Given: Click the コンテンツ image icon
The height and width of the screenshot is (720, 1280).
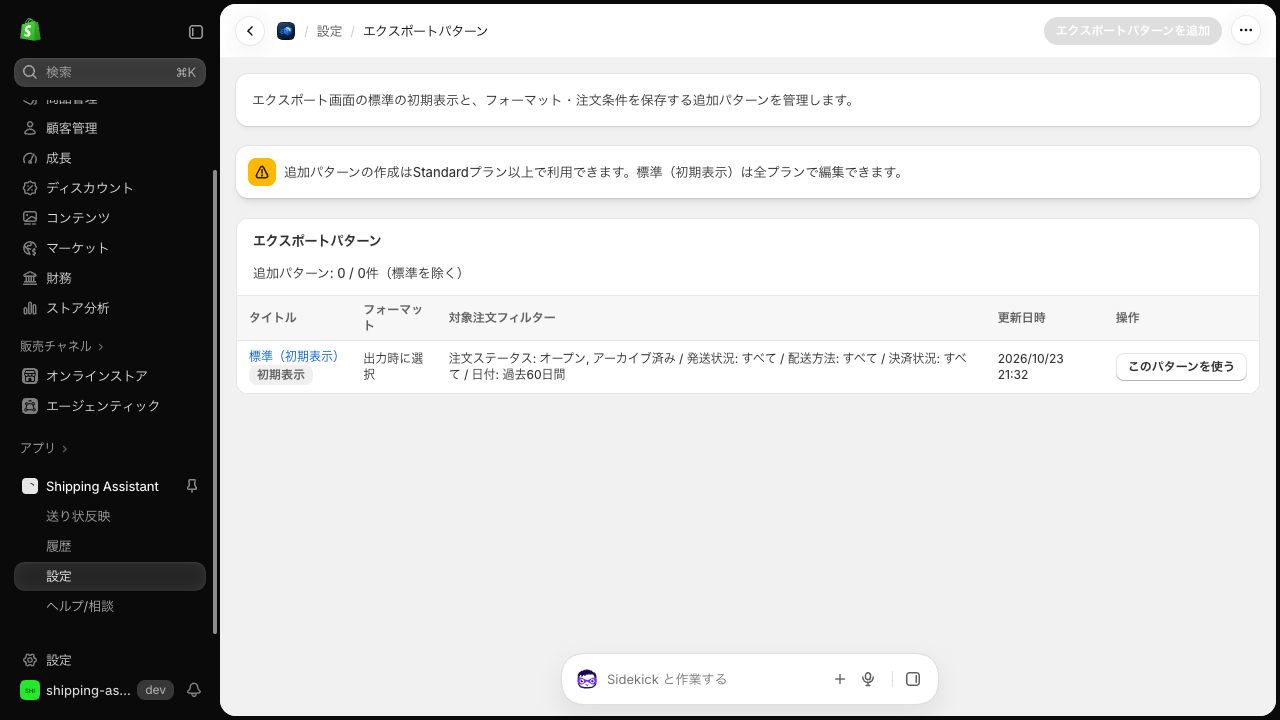Looking at the screenshot, I should tap(30, 218).
